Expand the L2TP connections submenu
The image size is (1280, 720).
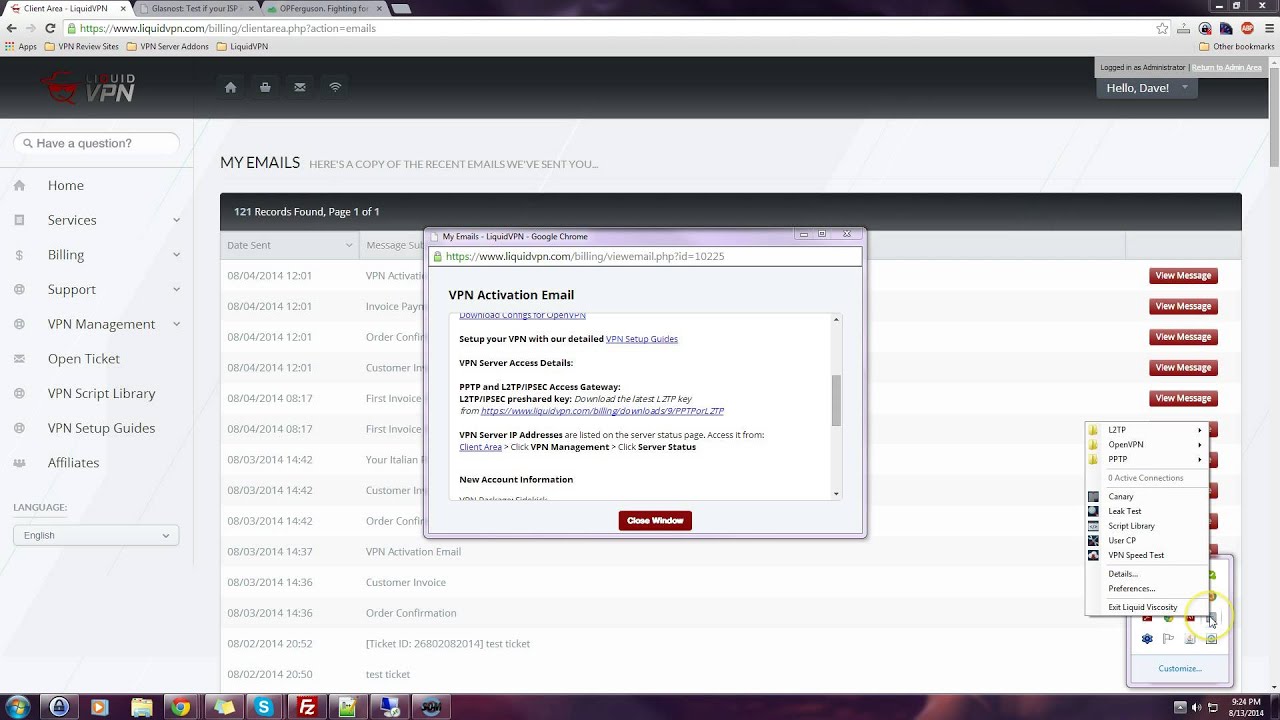[1146, 430]
